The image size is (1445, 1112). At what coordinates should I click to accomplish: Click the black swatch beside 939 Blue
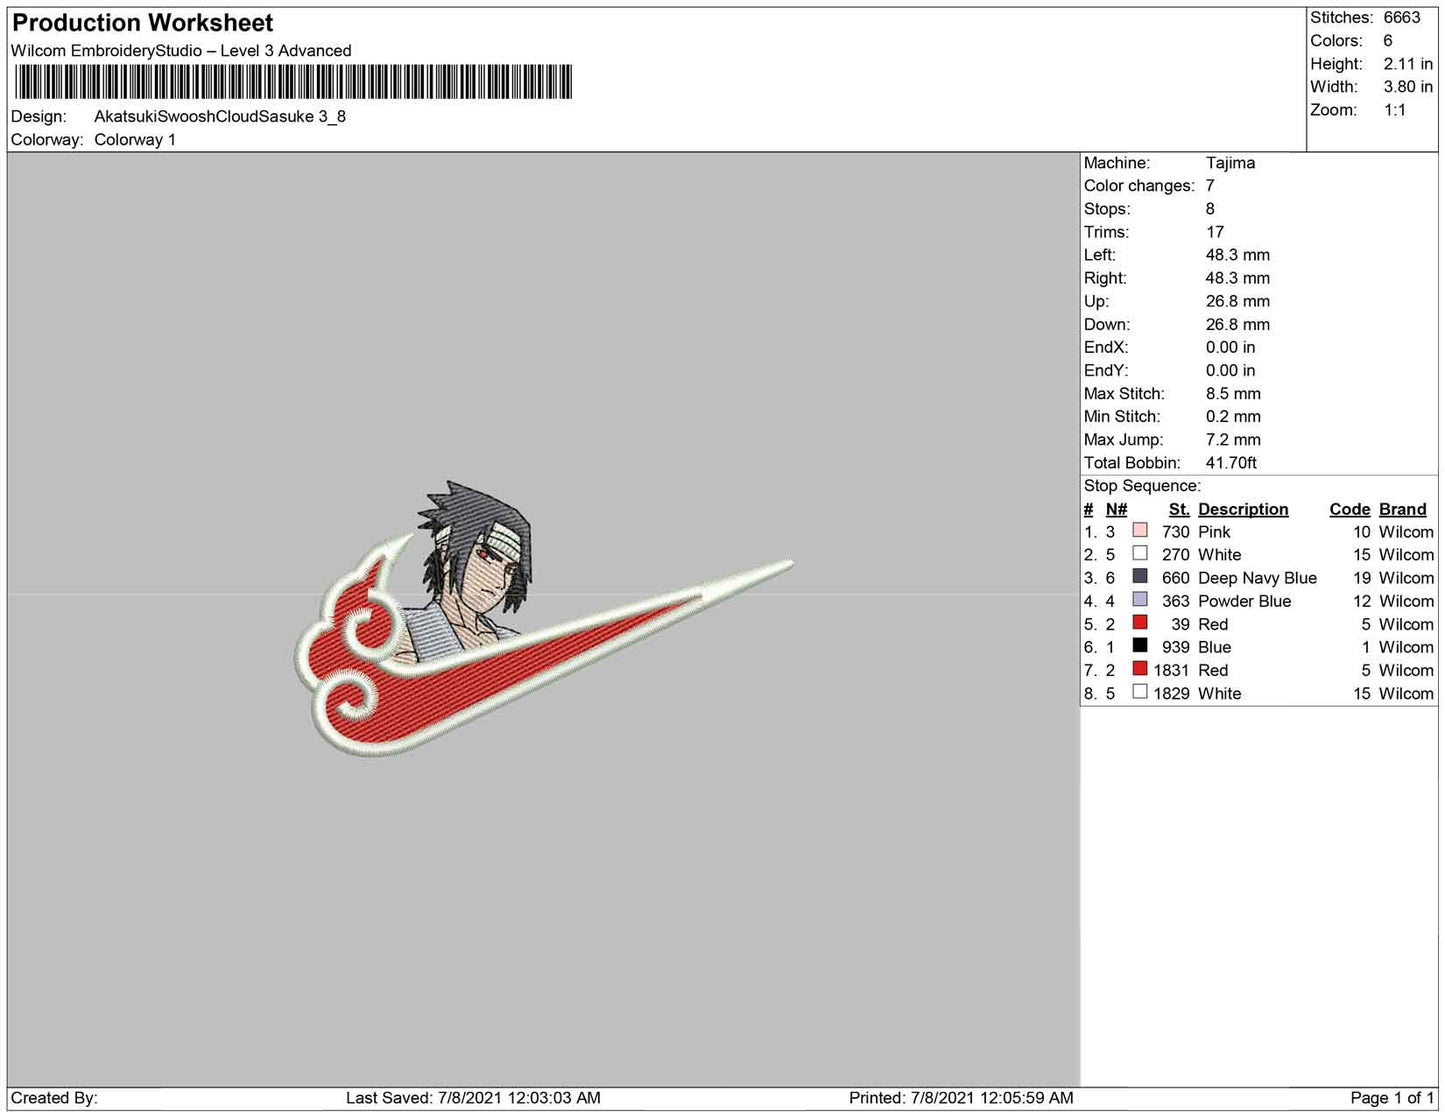1140,646
